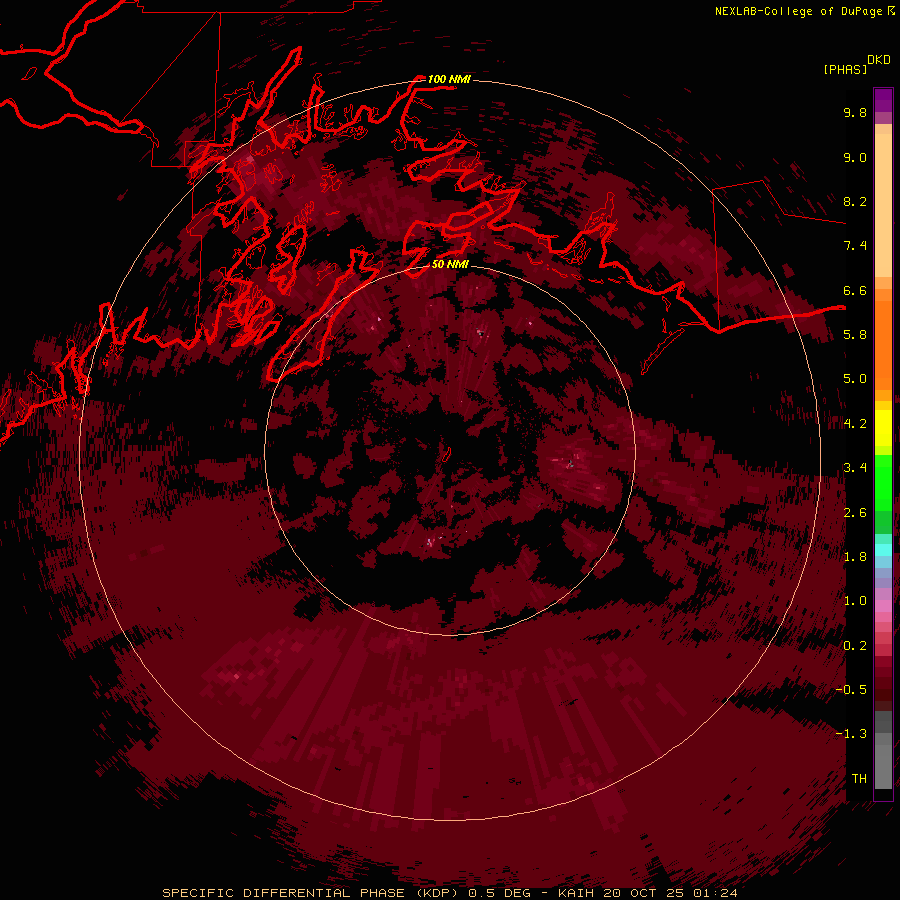Click the 0.2 value on color scale
This screenshot has height=900, width=900.
855,646
